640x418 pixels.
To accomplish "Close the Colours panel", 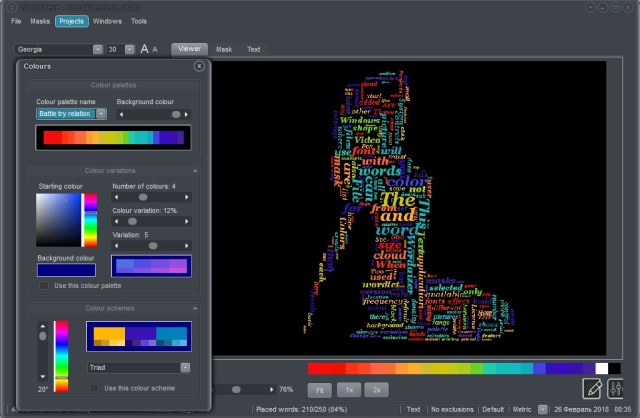I will click(199, 66).
